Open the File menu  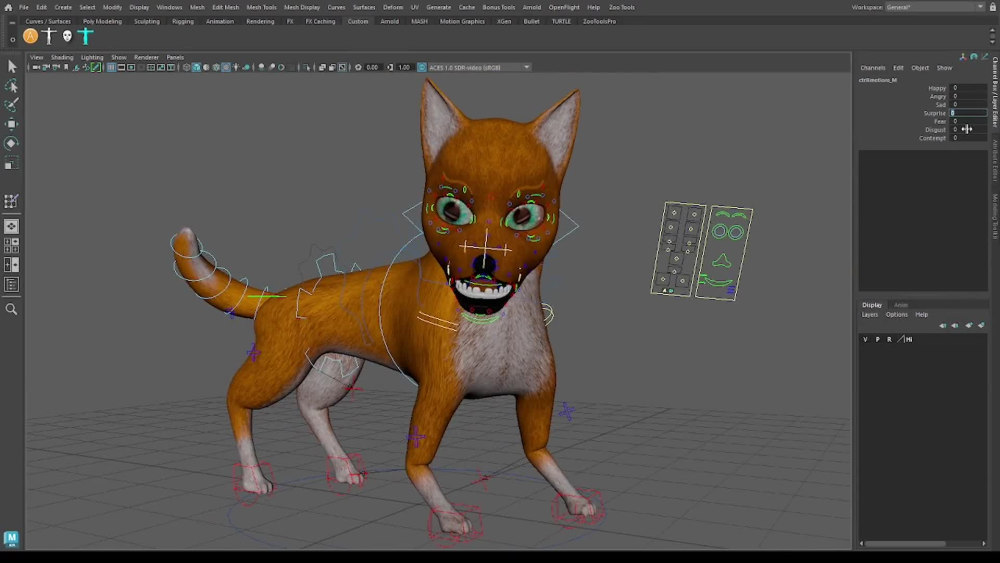pos(24,7)
